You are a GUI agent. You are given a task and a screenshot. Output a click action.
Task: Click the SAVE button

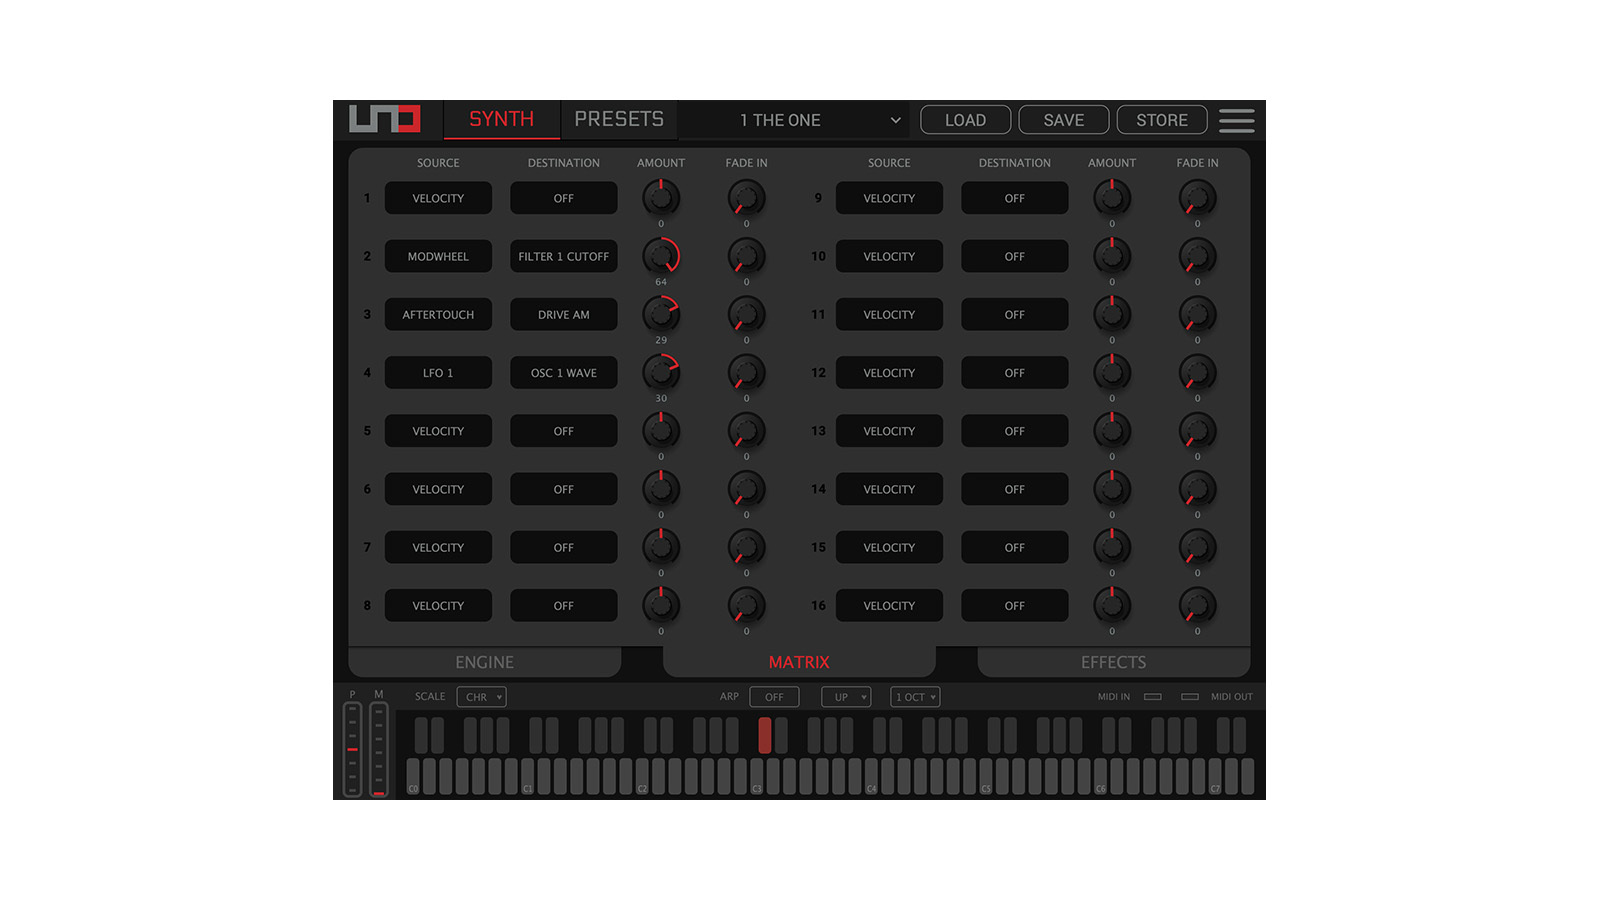tap(1063, 120)
